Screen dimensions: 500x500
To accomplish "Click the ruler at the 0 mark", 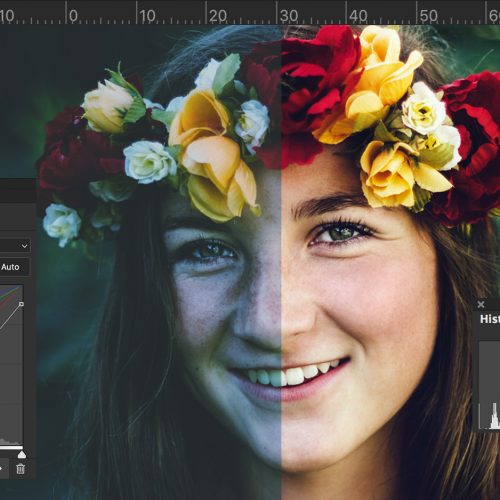I will tap(73, 15).
